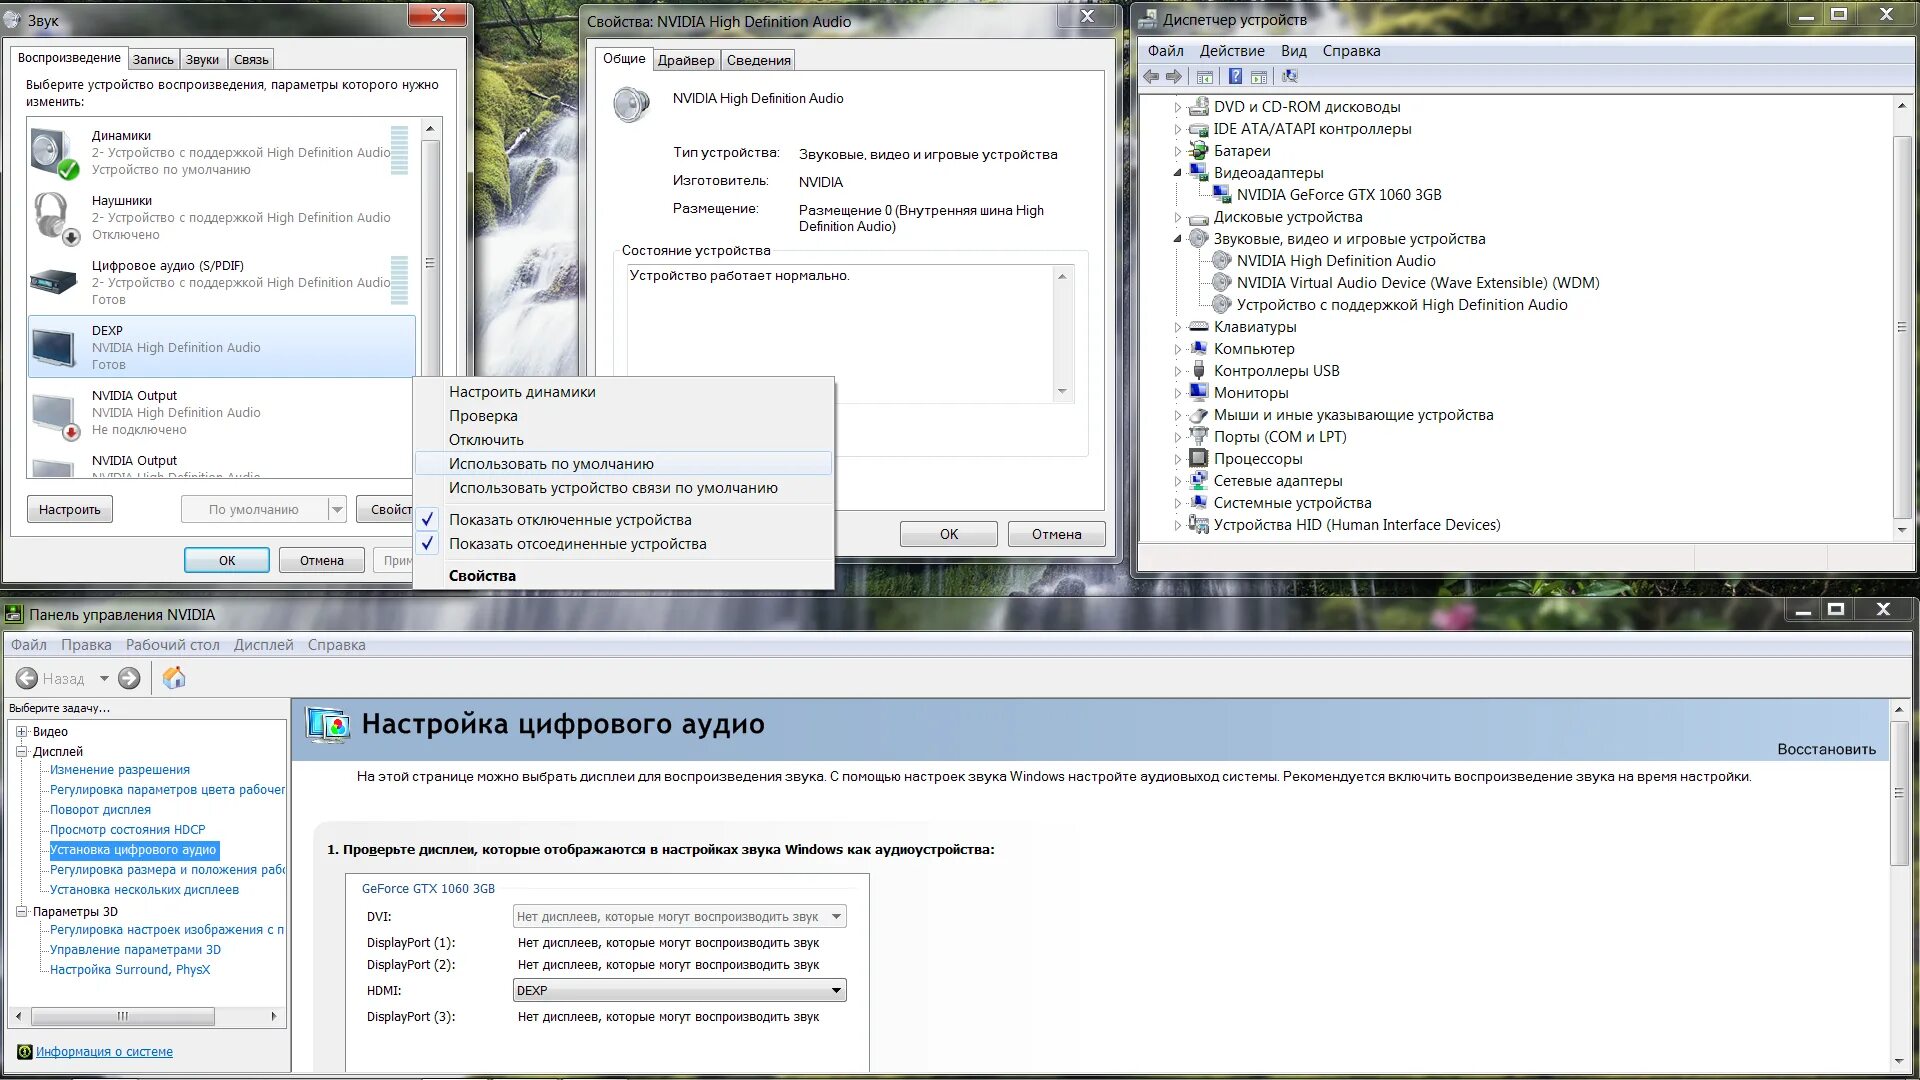Click the NVIDIA task pane horizontal scrollbar
The image size is (1920, 1080).
click(x=122, y=1017)
